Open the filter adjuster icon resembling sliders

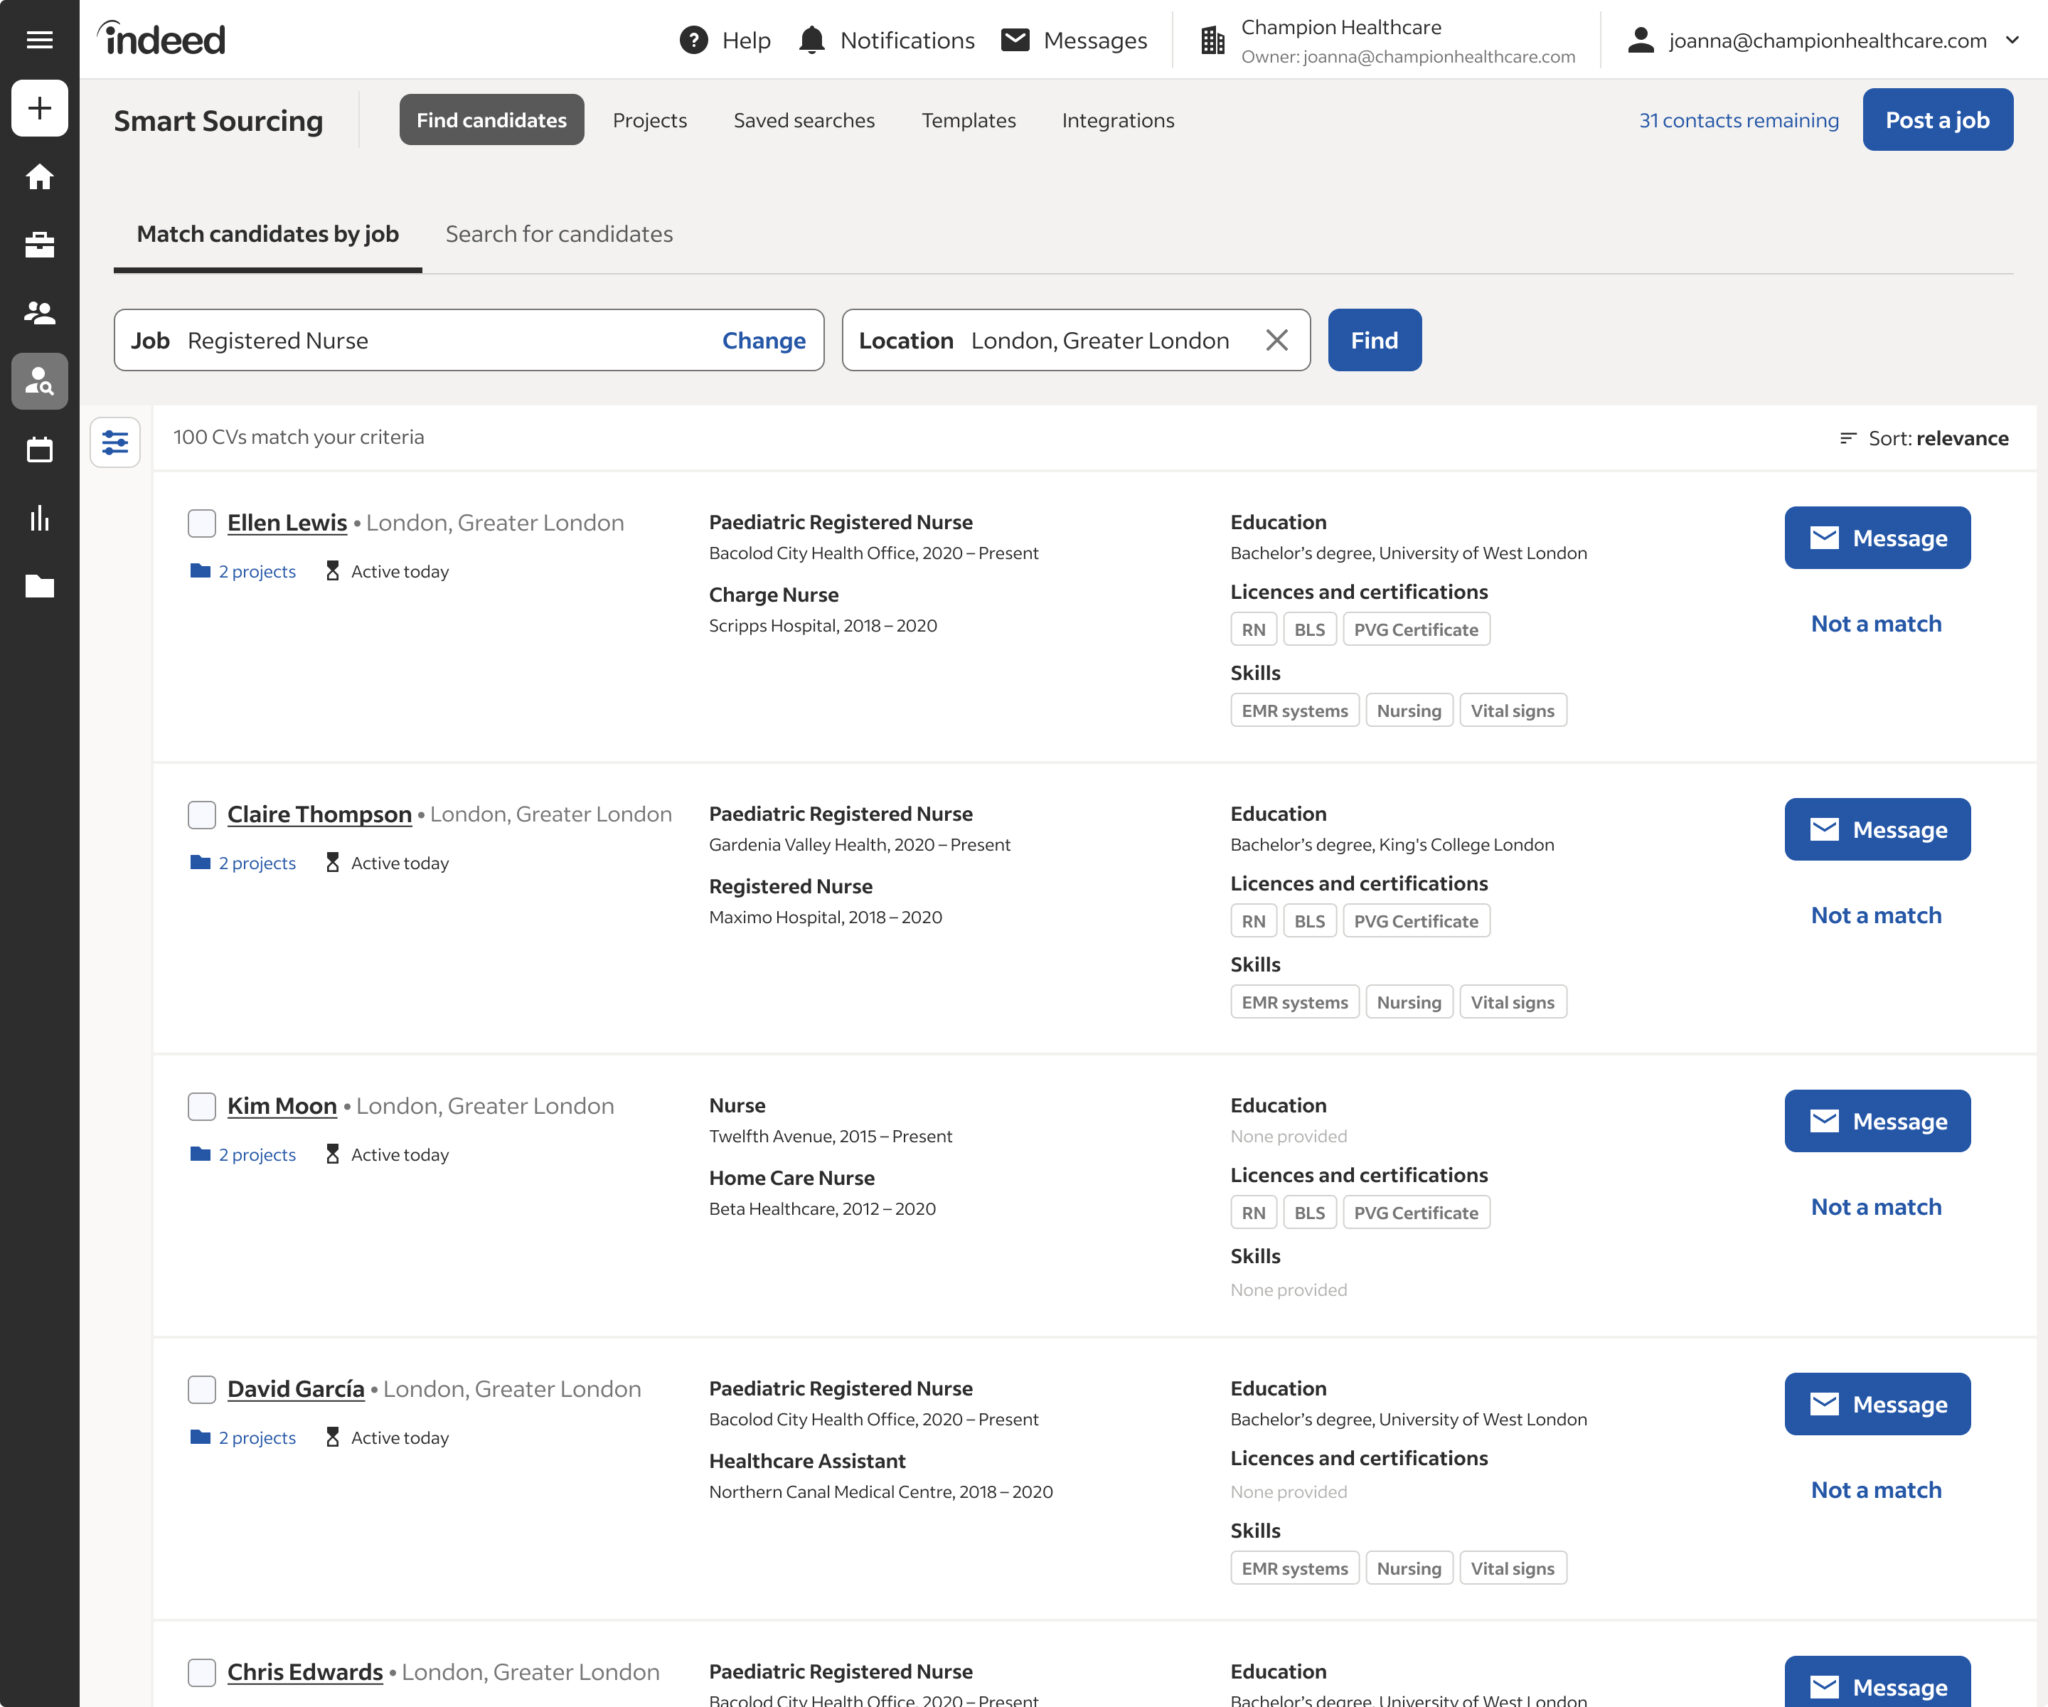(115, 441)
